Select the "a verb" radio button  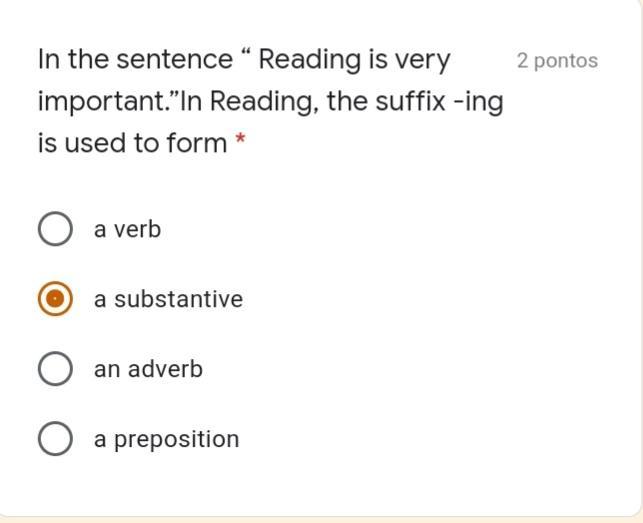[55, 229]
